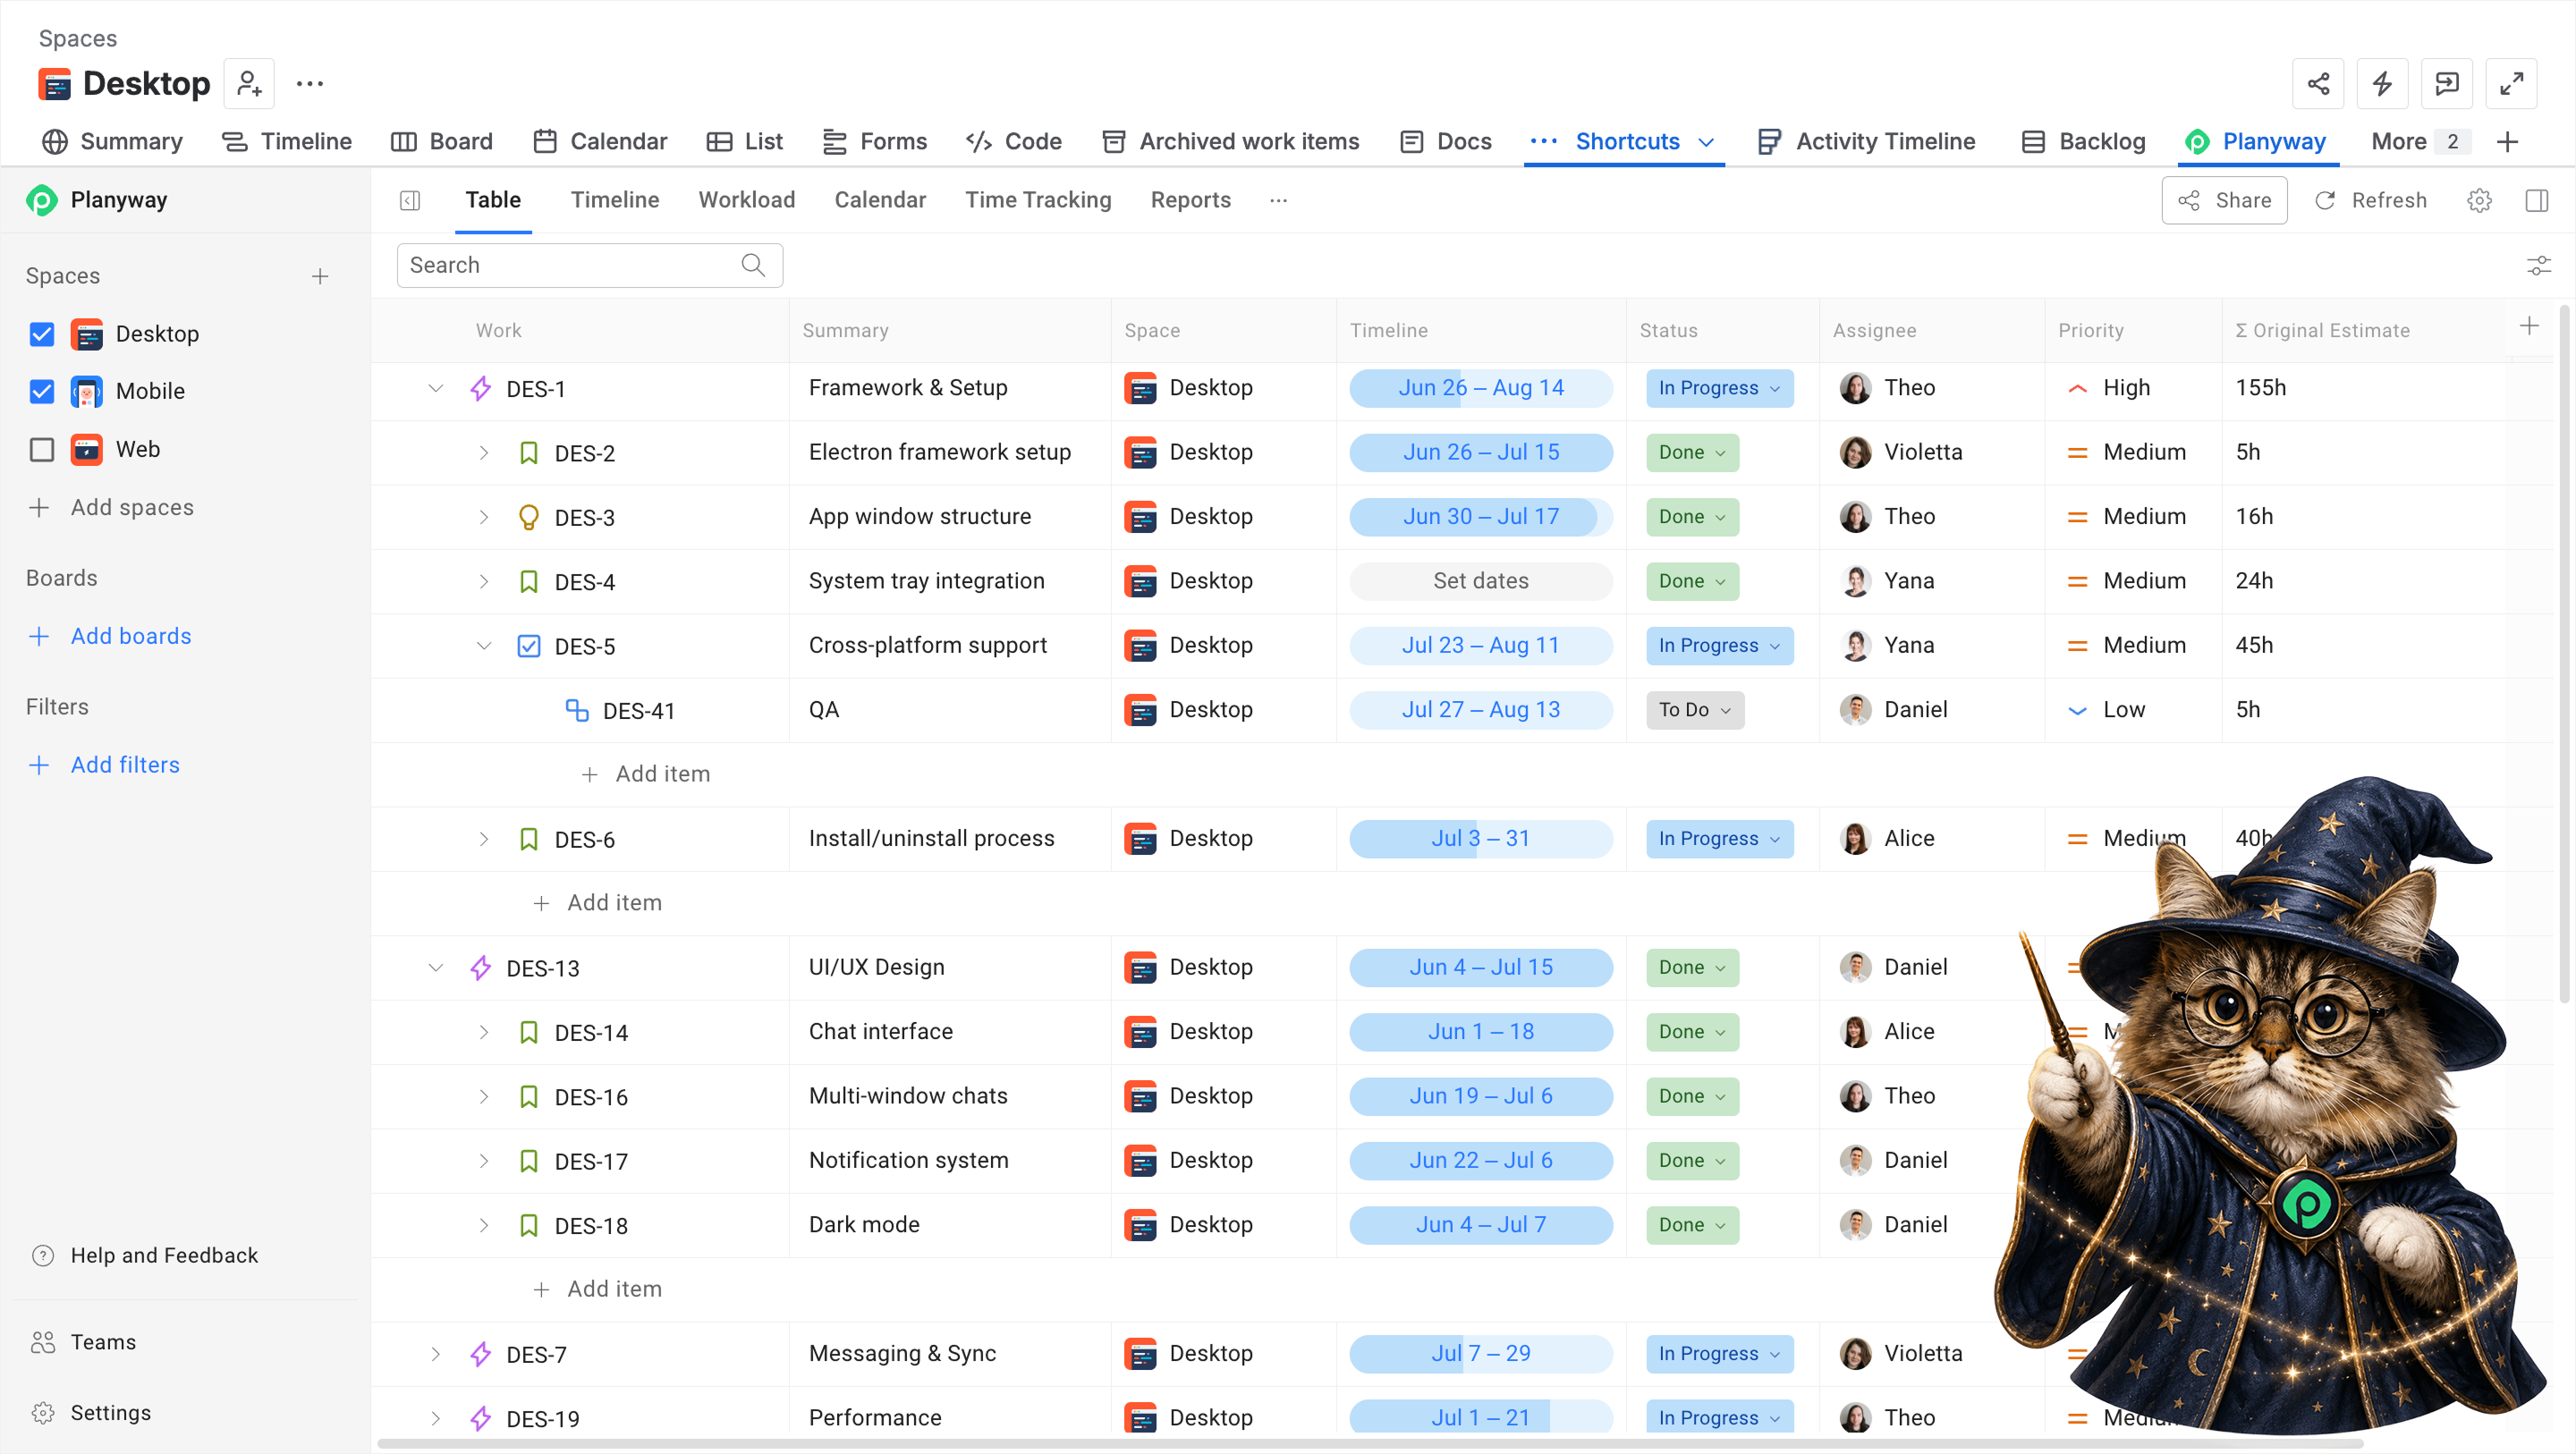Click the Refresh button
The image size is (2576, 1454).
click(x=2370, y=200)
